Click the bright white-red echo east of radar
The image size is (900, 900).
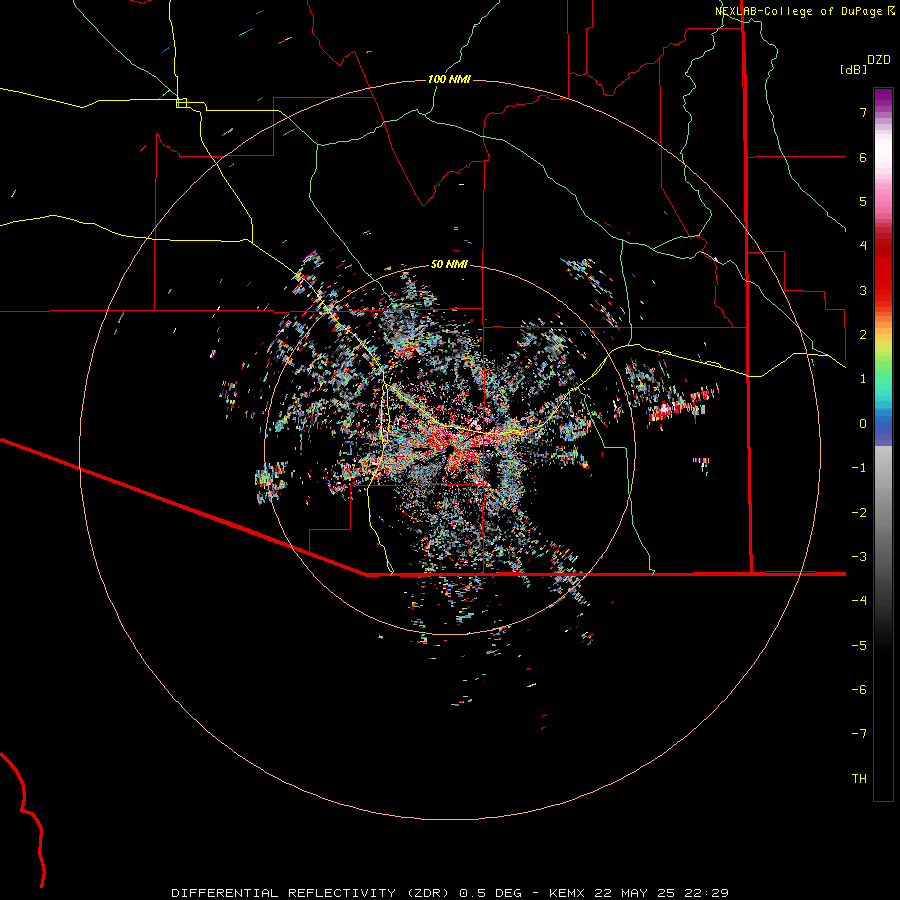coord(666,410)
